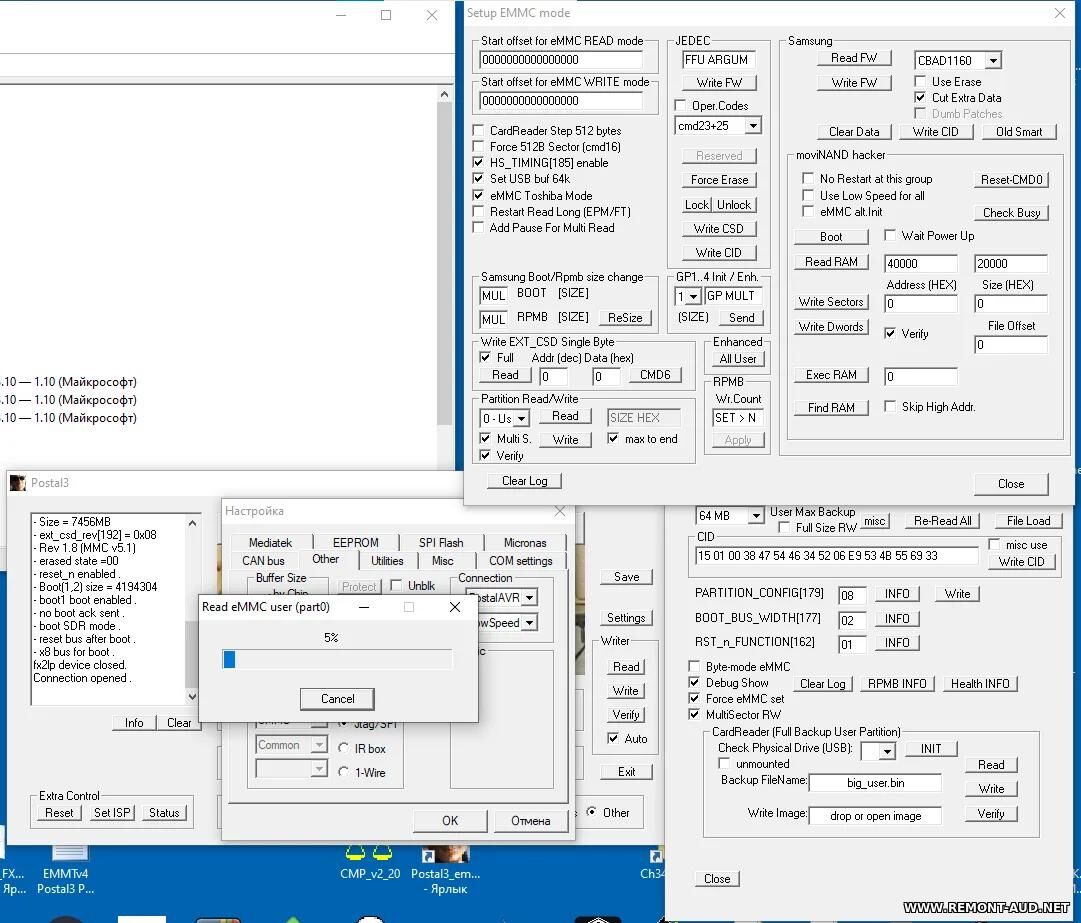Click Set ISP in Extra Control
Image resolution: width=1081 pixels, height=923 pixels.
pos(112,813)
